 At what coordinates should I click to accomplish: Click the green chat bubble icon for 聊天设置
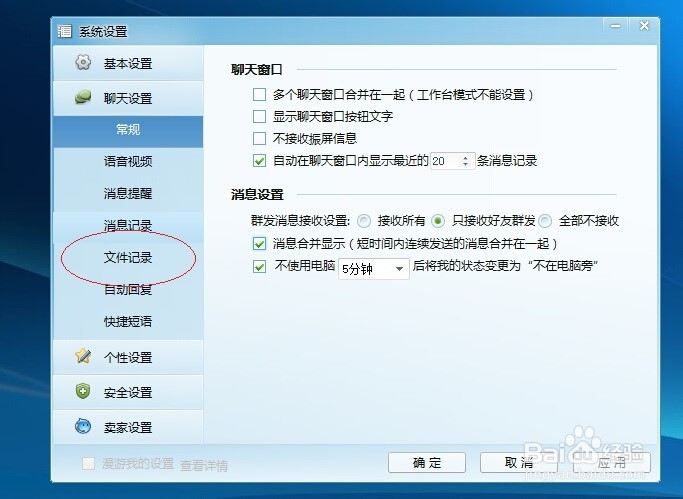click(83, 97)
